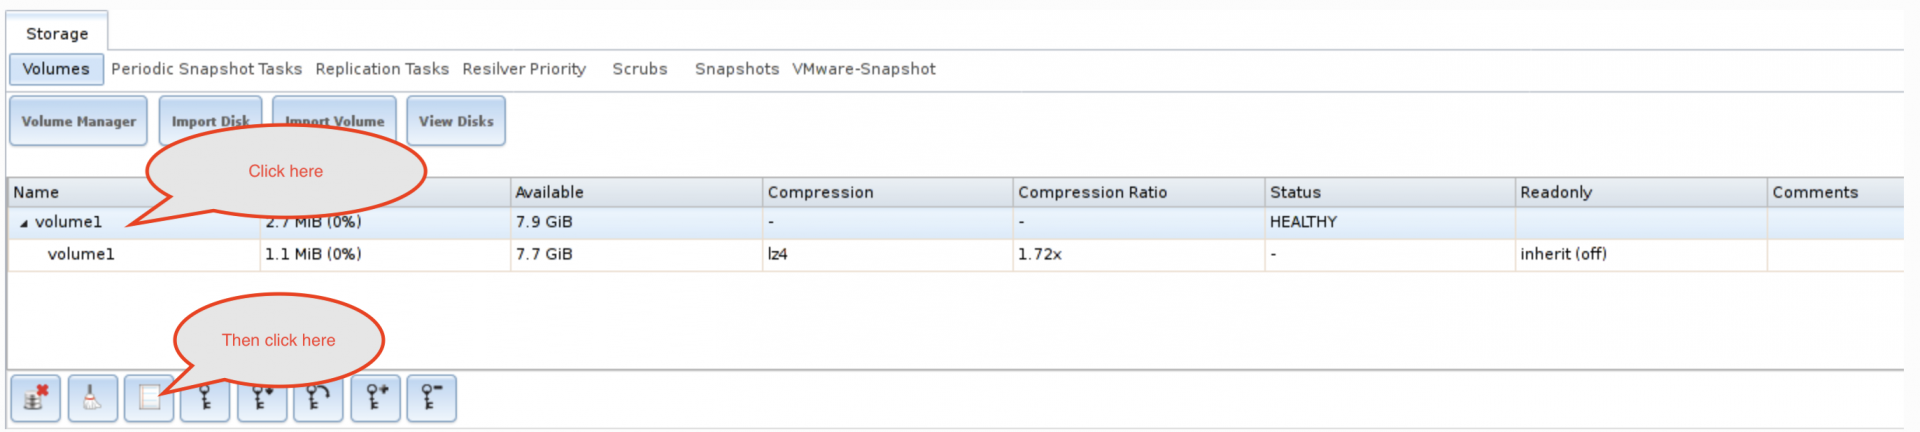This screenshot has width=1920, height=432.
Task: Click the key with download arrow icon
Action: coord(262,398)
